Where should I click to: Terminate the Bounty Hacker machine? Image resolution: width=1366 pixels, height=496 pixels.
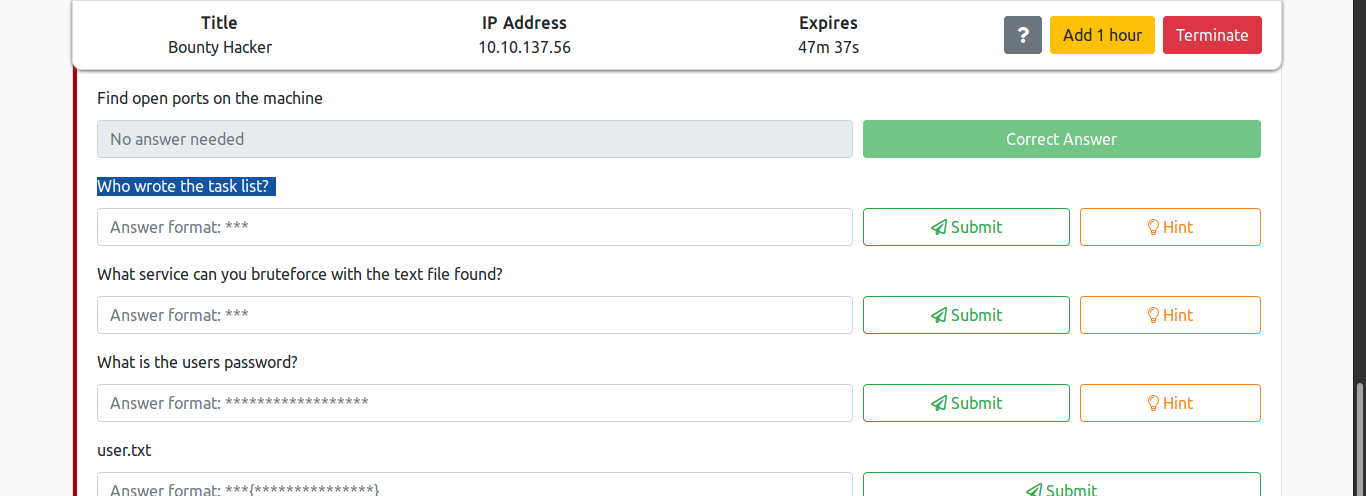pos(1212,35)
